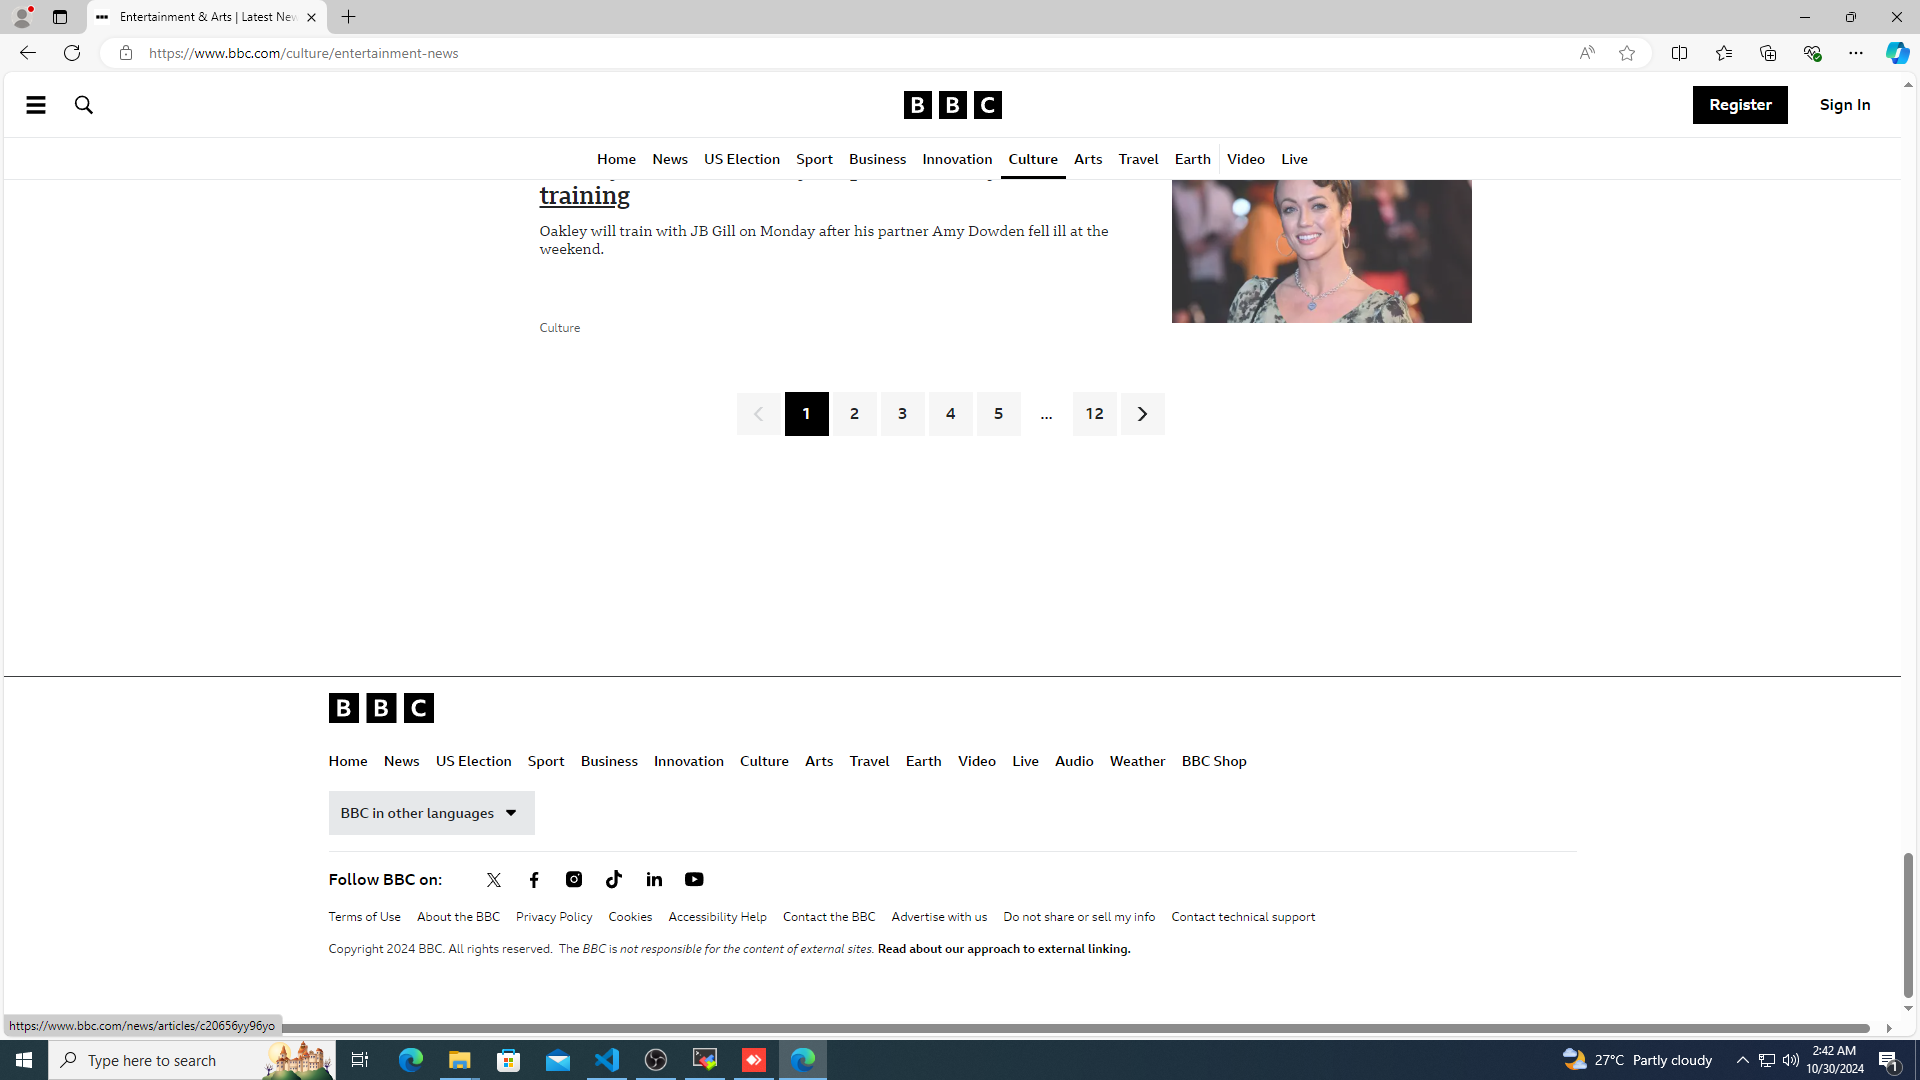
Task: Open BBC's TikTok social icon
Action: (614, 880)
